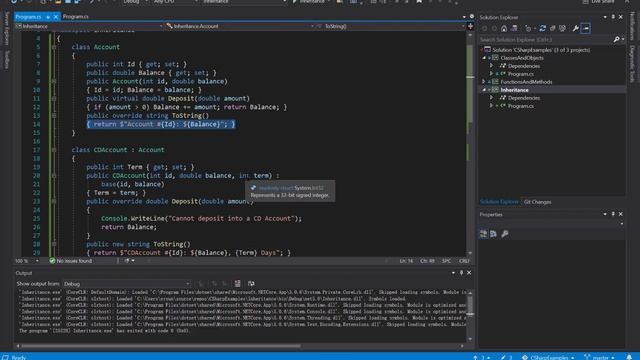Close the Properties panel

[621, 214]
